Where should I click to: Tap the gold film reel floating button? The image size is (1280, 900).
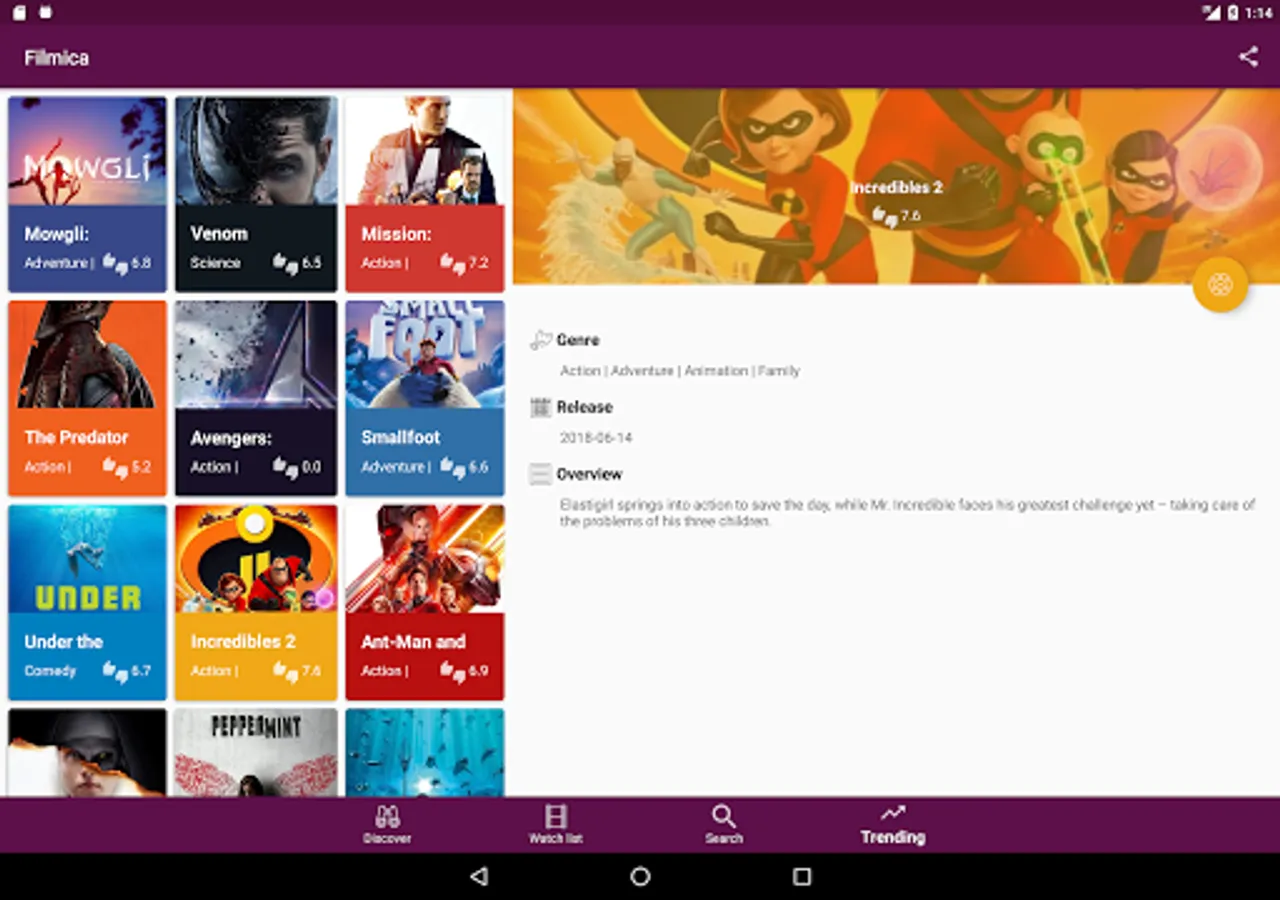pyautogui.click(x=1220, y=285)
